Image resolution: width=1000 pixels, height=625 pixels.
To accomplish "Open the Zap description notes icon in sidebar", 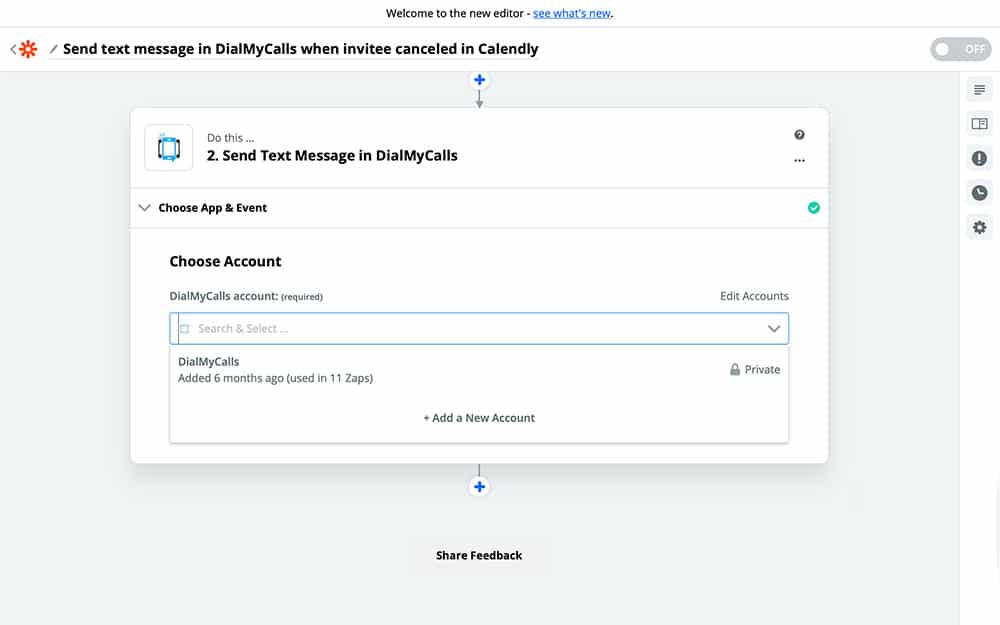I will tap(979, 90).
